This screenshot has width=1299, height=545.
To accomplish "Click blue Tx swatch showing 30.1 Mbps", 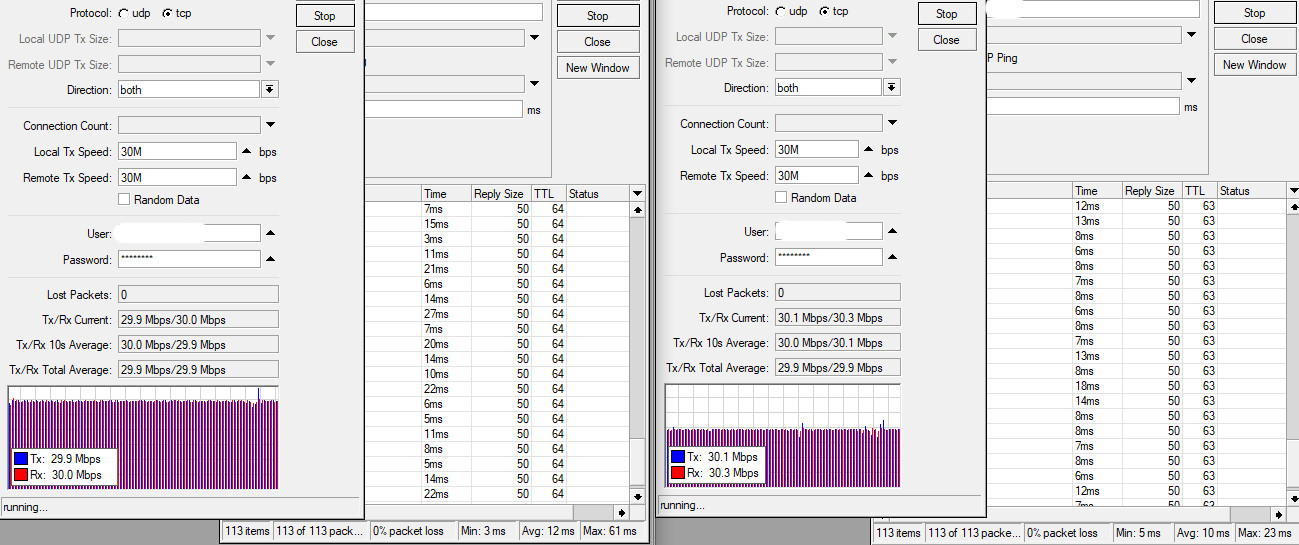I will click(679, 456).
